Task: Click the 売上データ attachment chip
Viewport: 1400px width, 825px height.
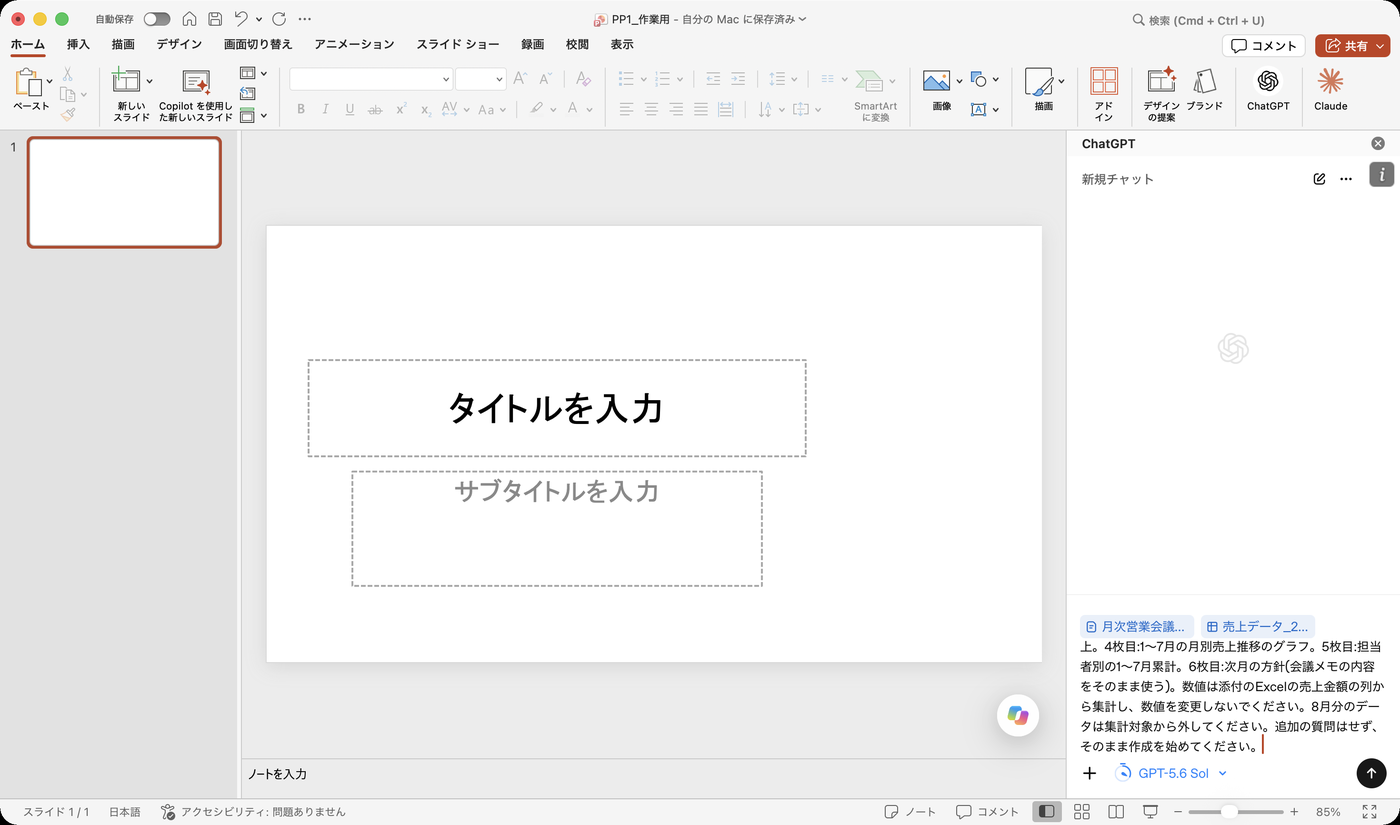Action: coord(1257,626)
